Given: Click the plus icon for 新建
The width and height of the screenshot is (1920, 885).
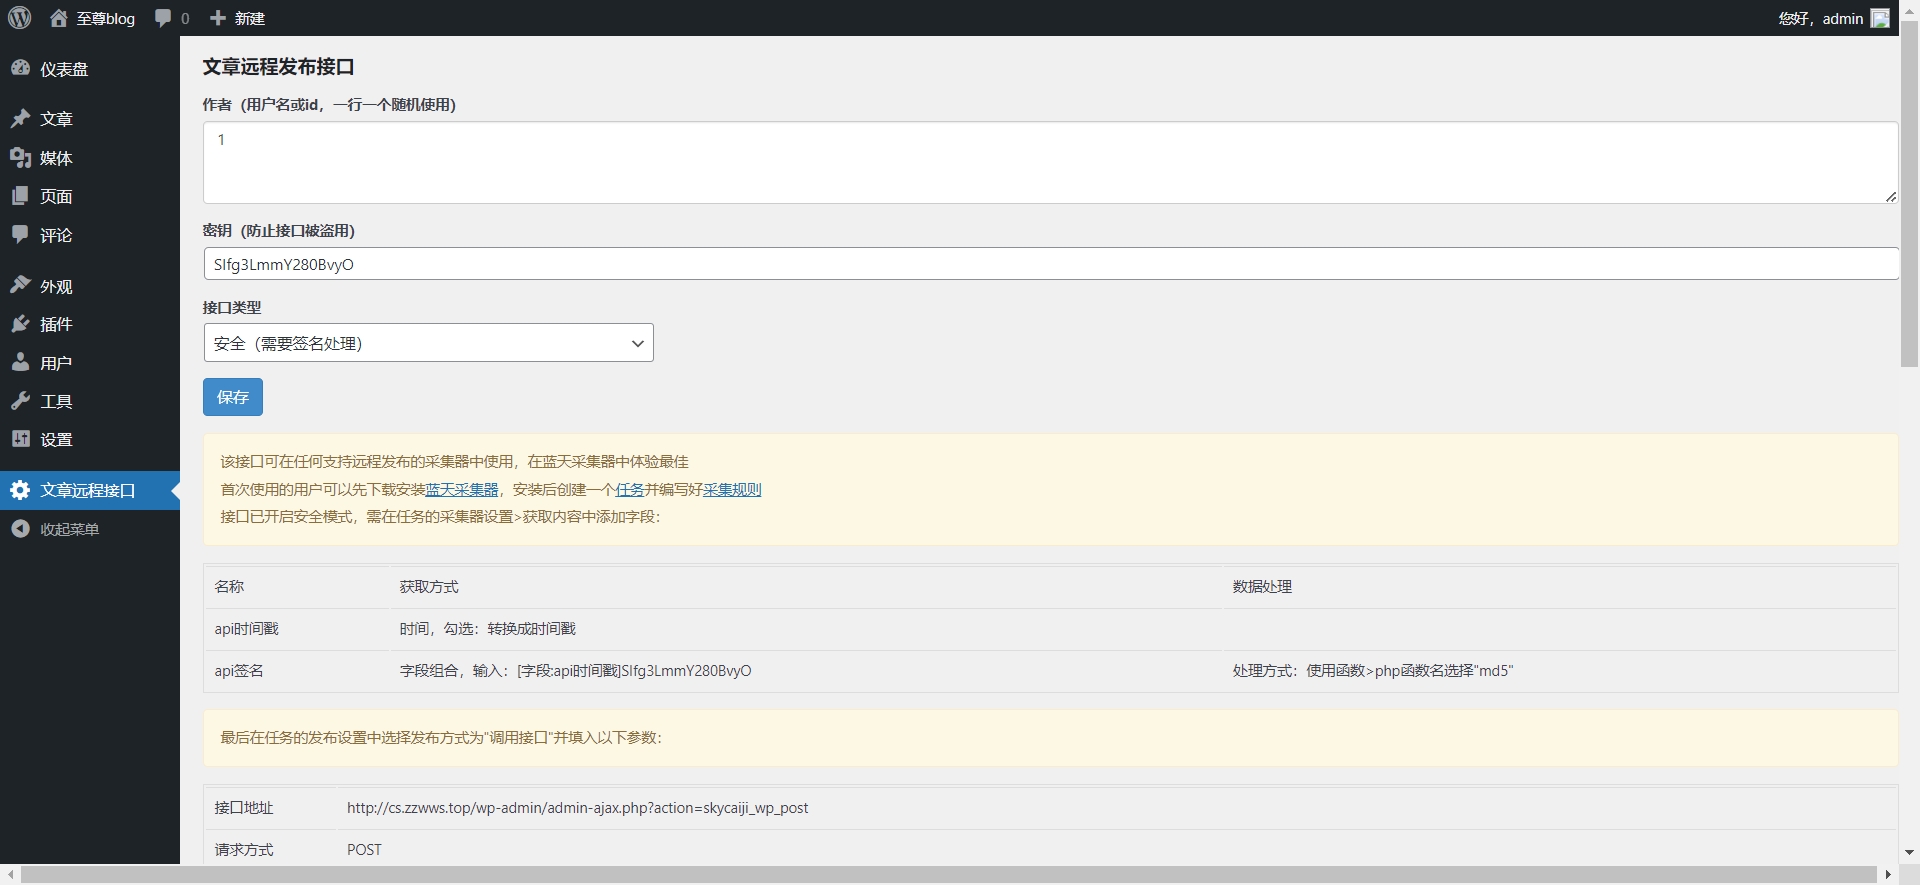Looking at the screenshot, I should click(x=218, y=18).
